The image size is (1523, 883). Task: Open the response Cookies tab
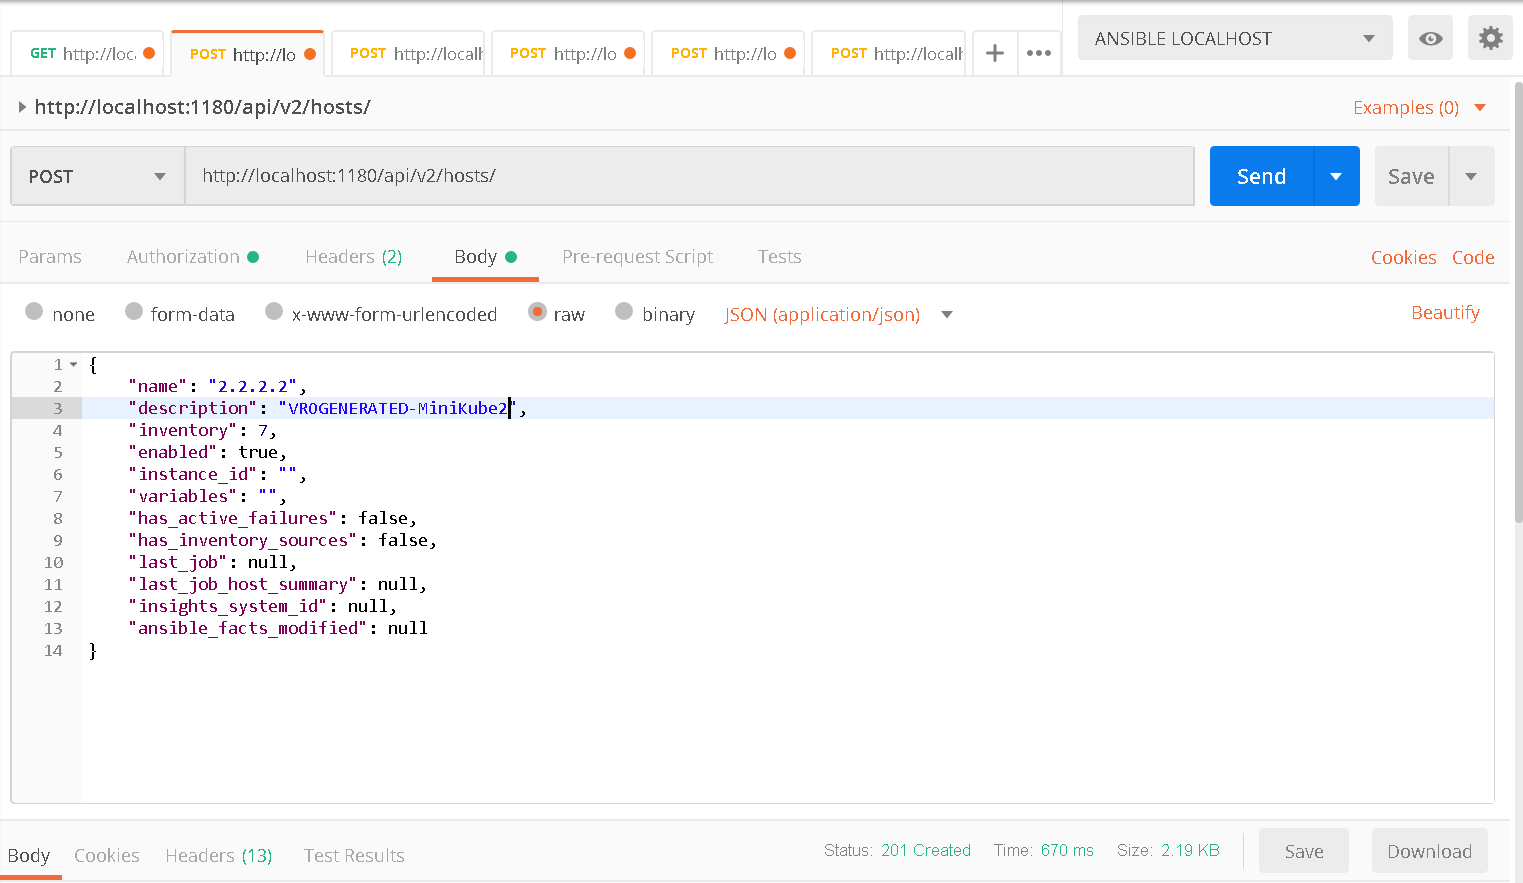[x=107, y=855]
